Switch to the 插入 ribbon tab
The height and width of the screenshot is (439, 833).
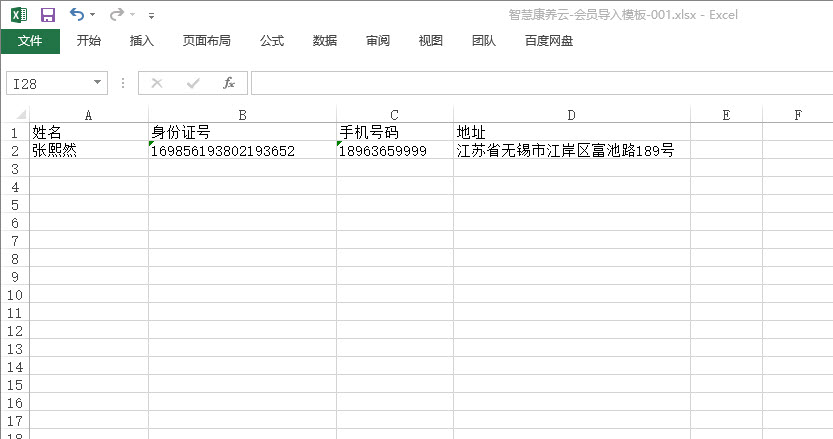click(x=142, y=41)
